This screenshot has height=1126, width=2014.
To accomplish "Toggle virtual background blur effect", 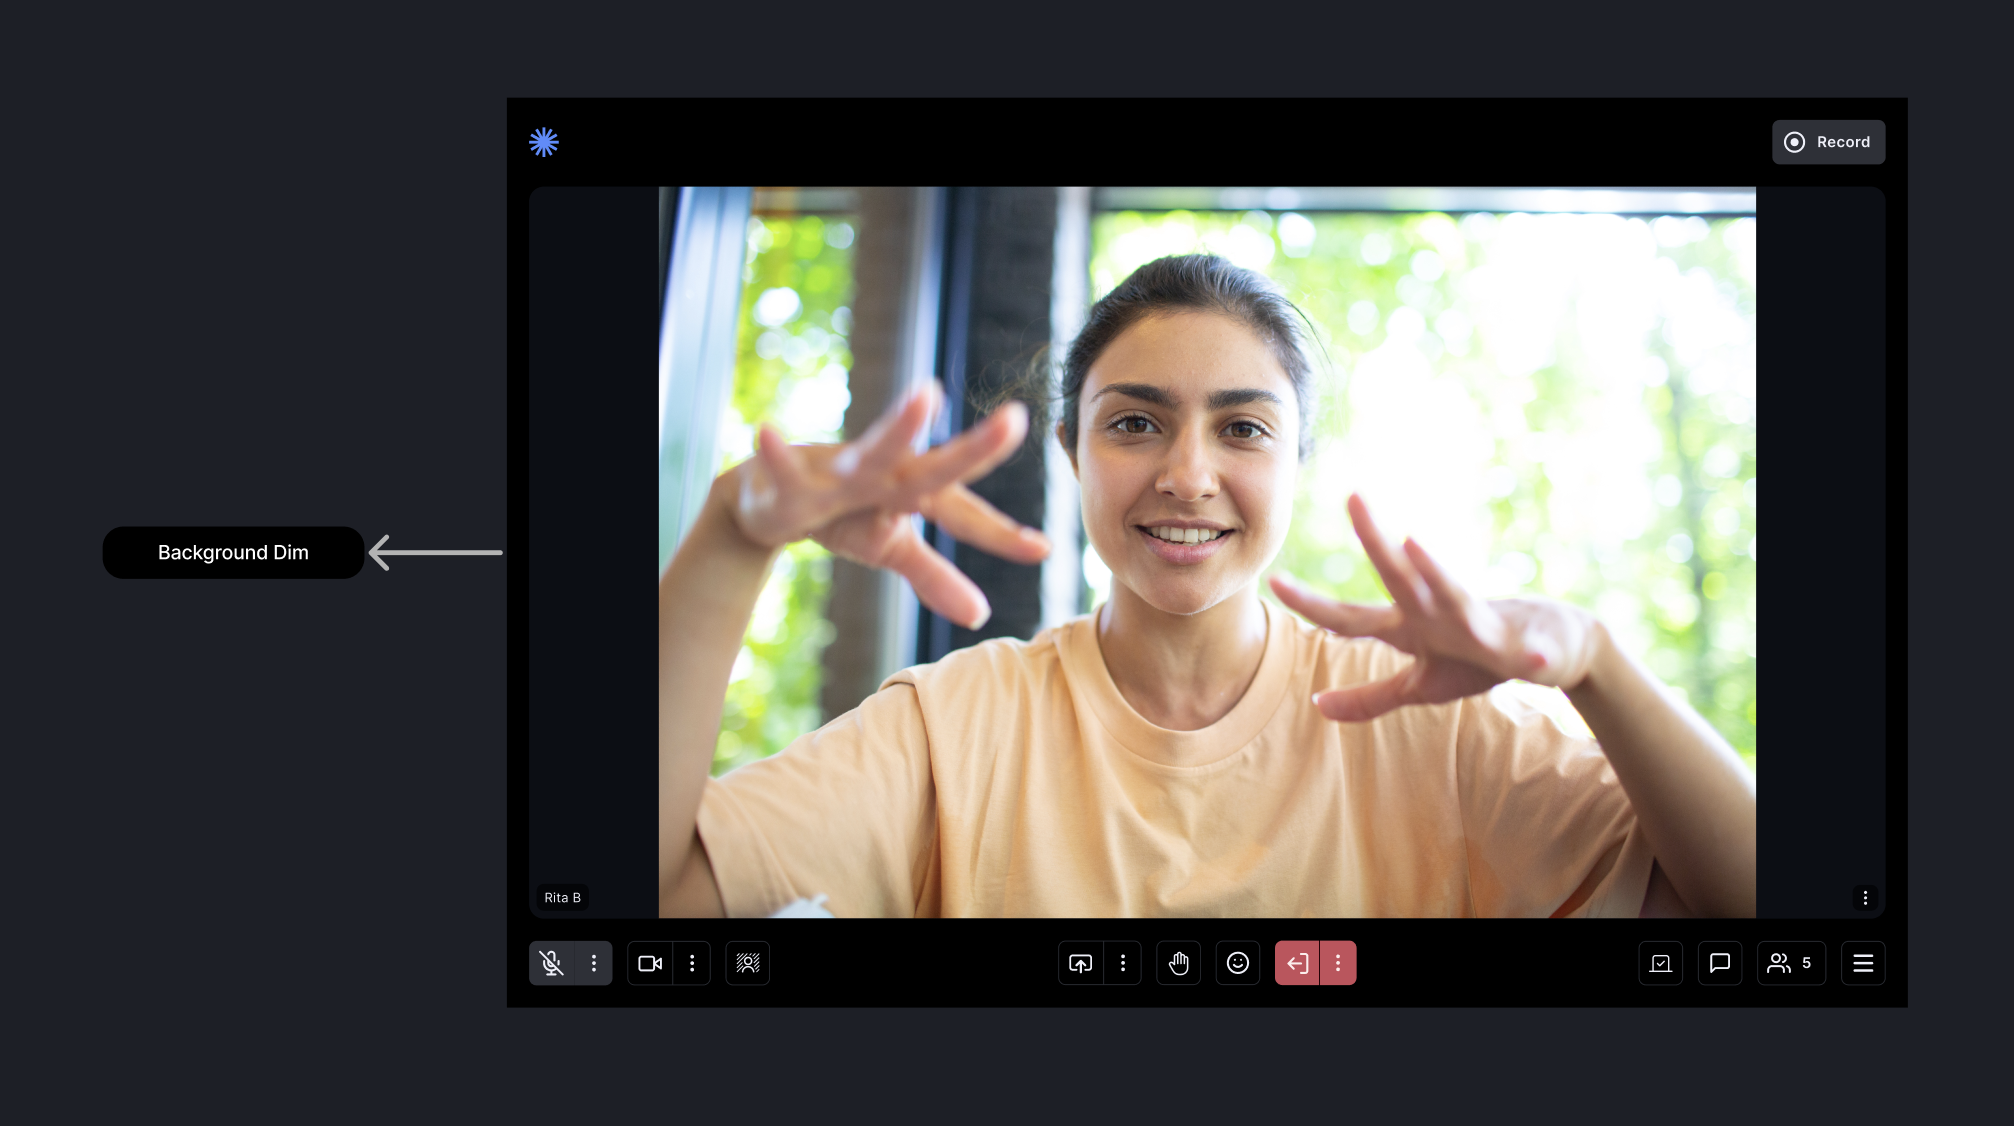I will pos(747,963).
